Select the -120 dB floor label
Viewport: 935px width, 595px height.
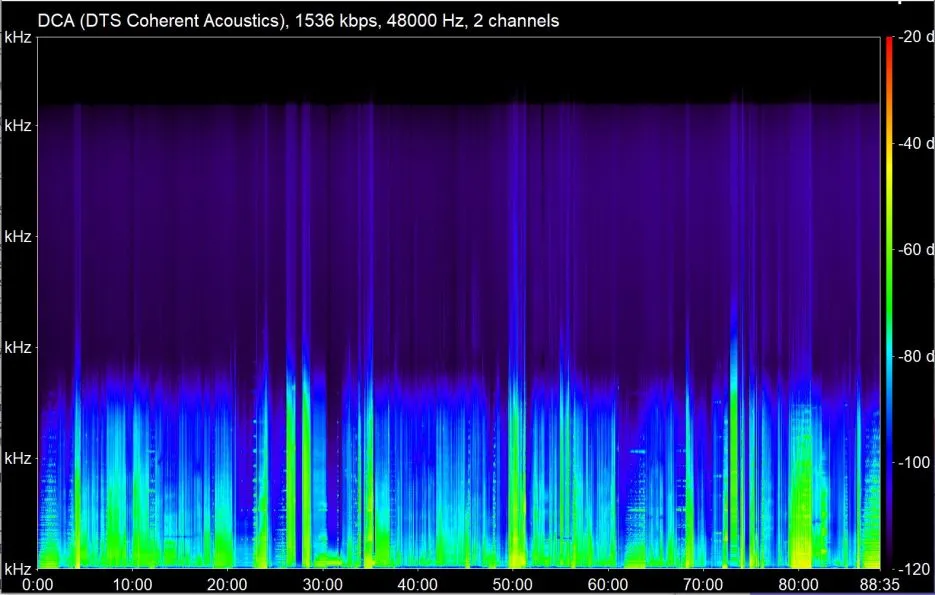point(912,568)
